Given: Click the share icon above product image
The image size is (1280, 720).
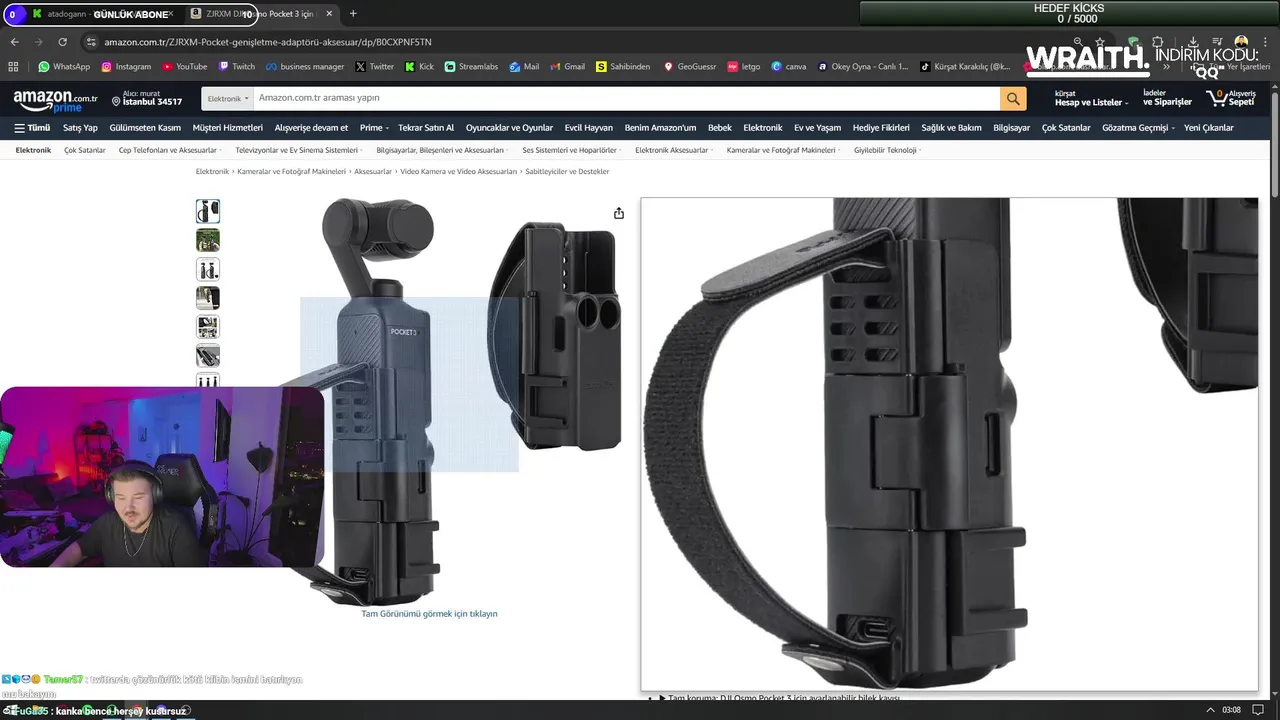Looking at the screenshot, I should point(619,213).
